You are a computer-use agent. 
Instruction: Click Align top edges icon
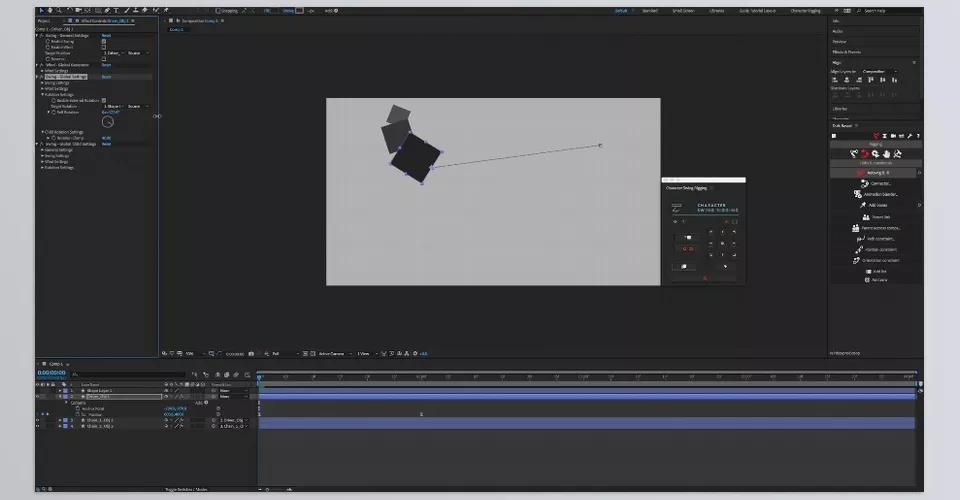click(871, 80)
